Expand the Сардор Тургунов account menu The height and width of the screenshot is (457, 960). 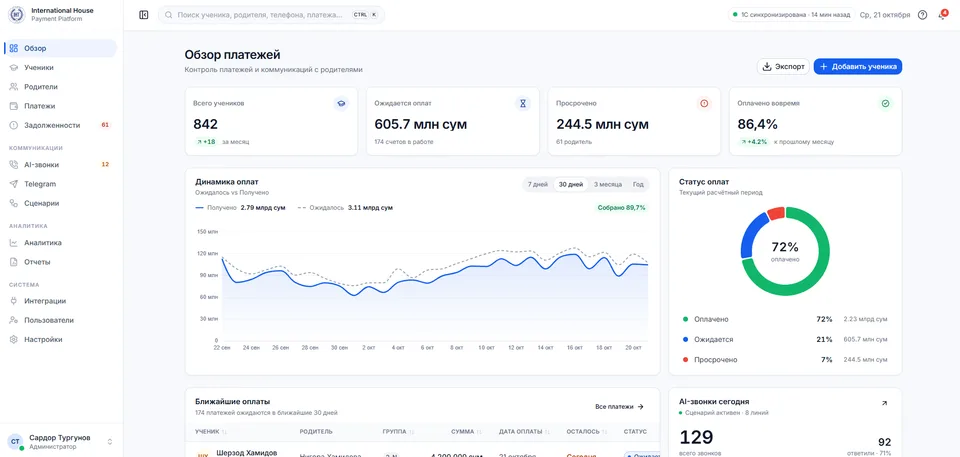pos(110,441)
